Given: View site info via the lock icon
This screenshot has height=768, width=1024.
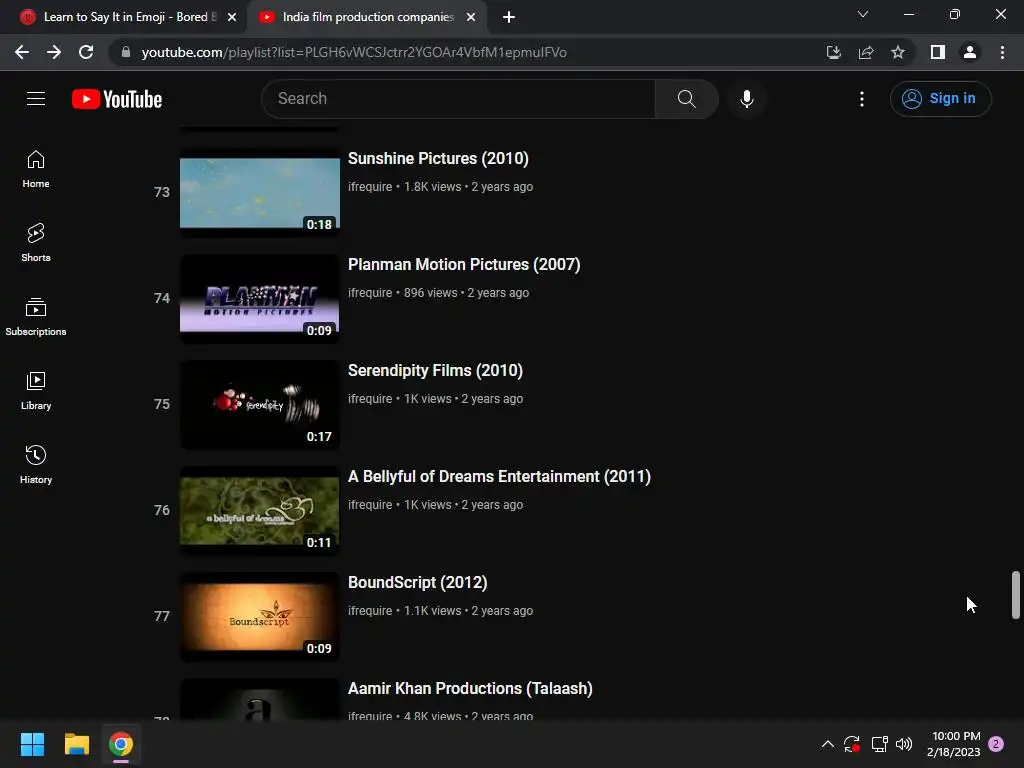Looking at the screenshot, I should point(126,52).
